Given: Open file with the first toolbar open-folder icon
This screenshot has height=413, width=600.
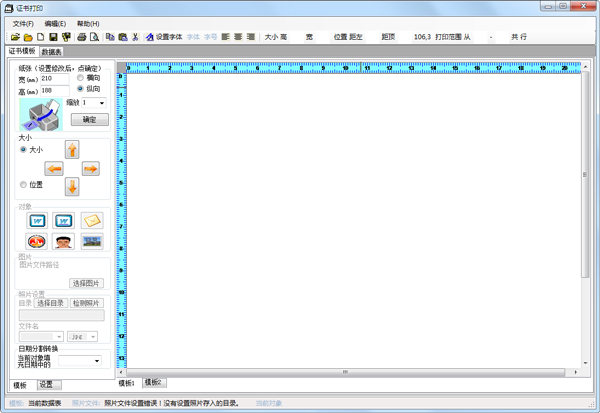Looking at the screenshot, I should [x=15, y=37].
